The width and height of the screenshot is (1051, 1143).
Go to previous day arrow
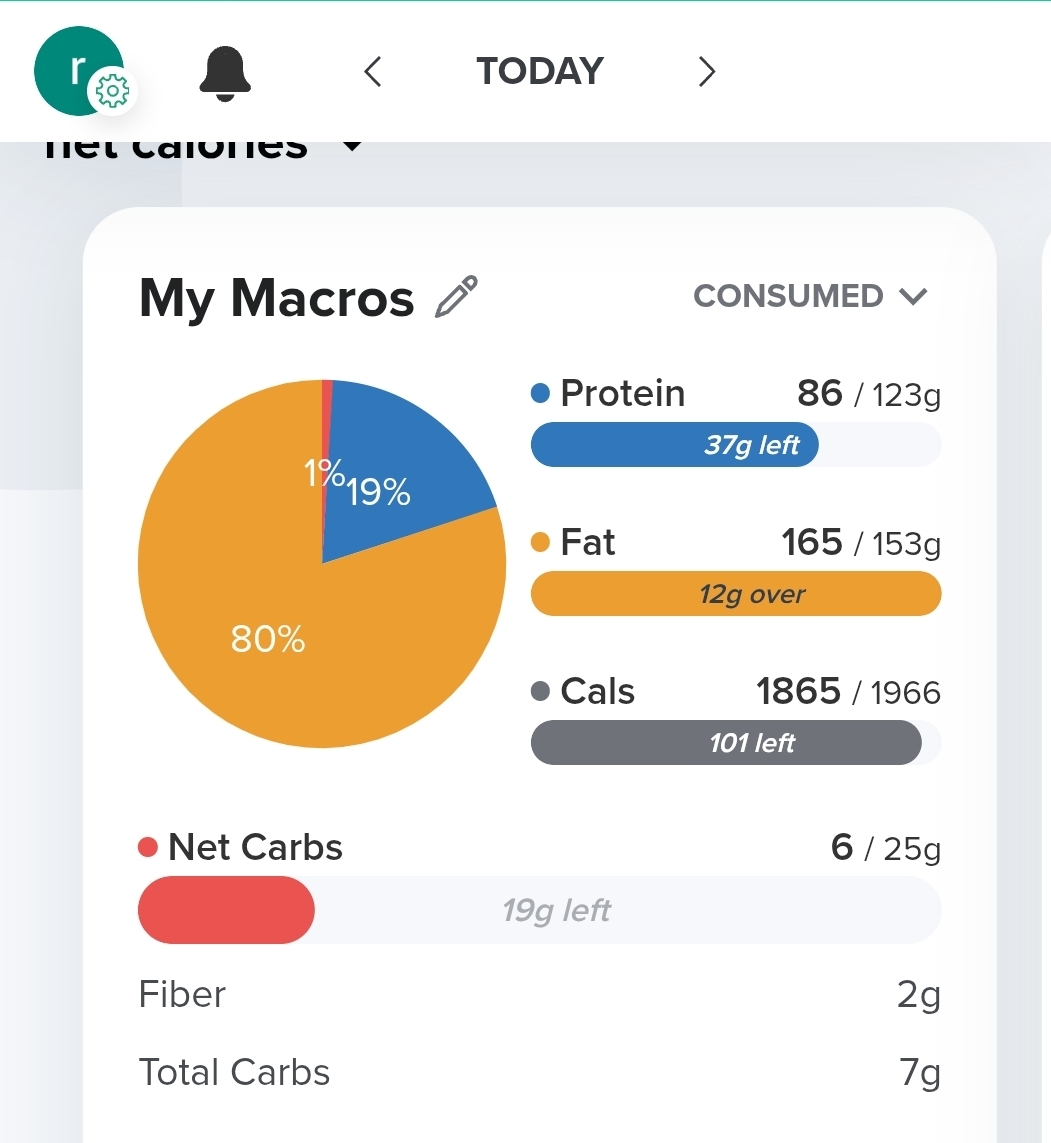click(x=373, y=72)
